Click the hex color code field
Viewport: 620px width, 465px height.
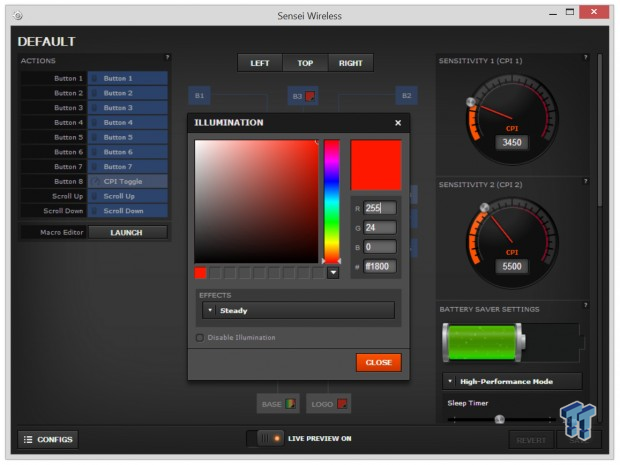[x=380, y=267]
